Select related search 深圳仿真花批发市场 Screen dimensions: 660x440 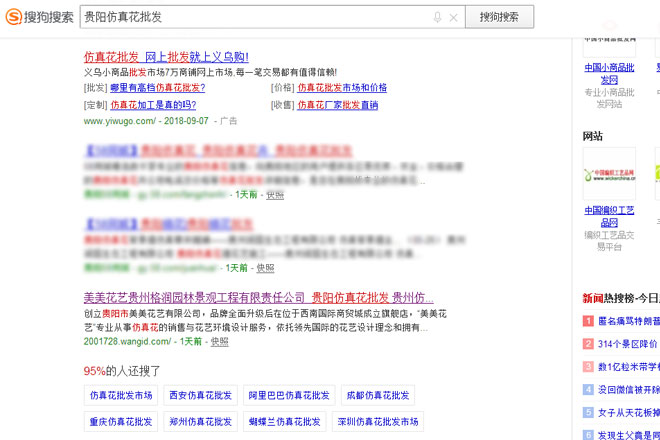378,421
